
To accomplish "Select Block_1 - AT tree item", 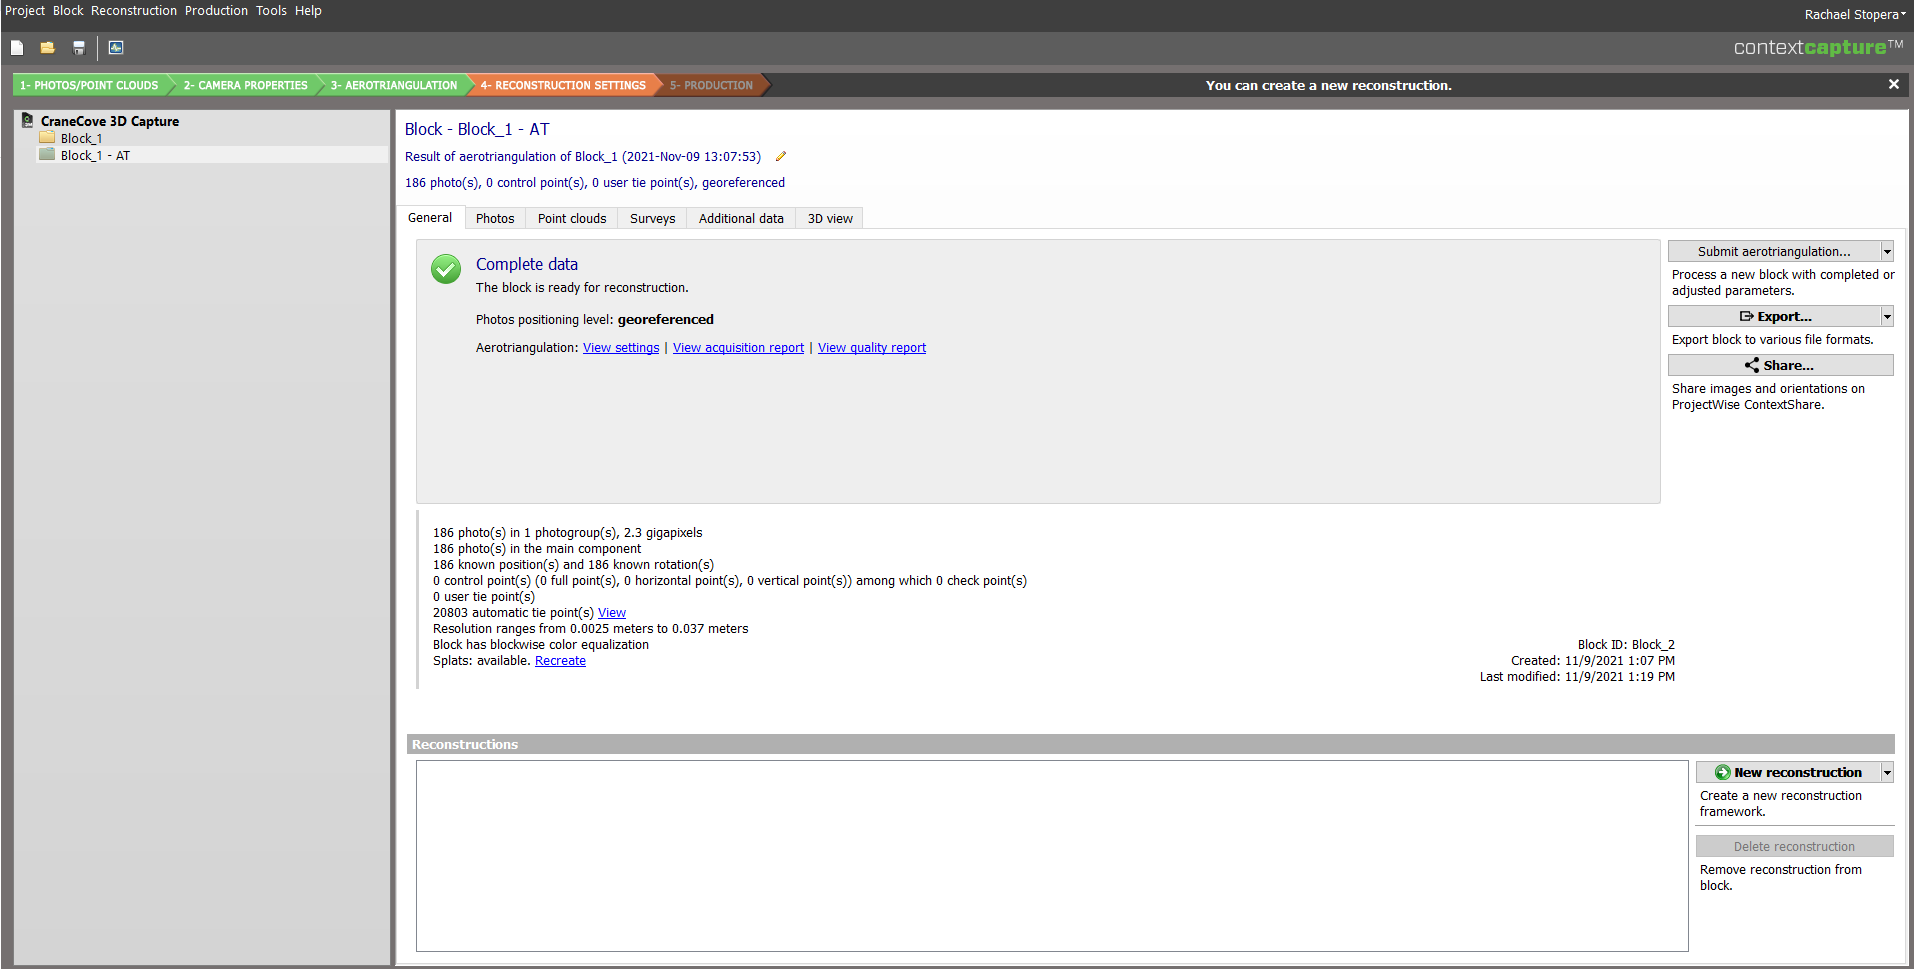I will [x=95, y=156].
